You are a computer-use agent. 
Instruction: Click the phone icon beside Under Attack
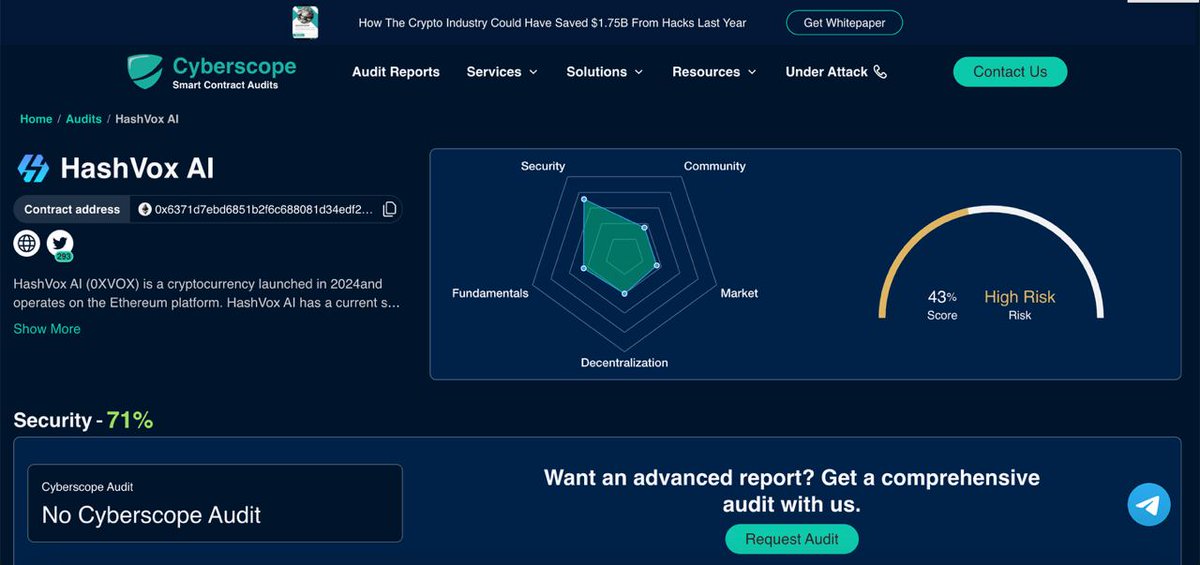point(880,72)
